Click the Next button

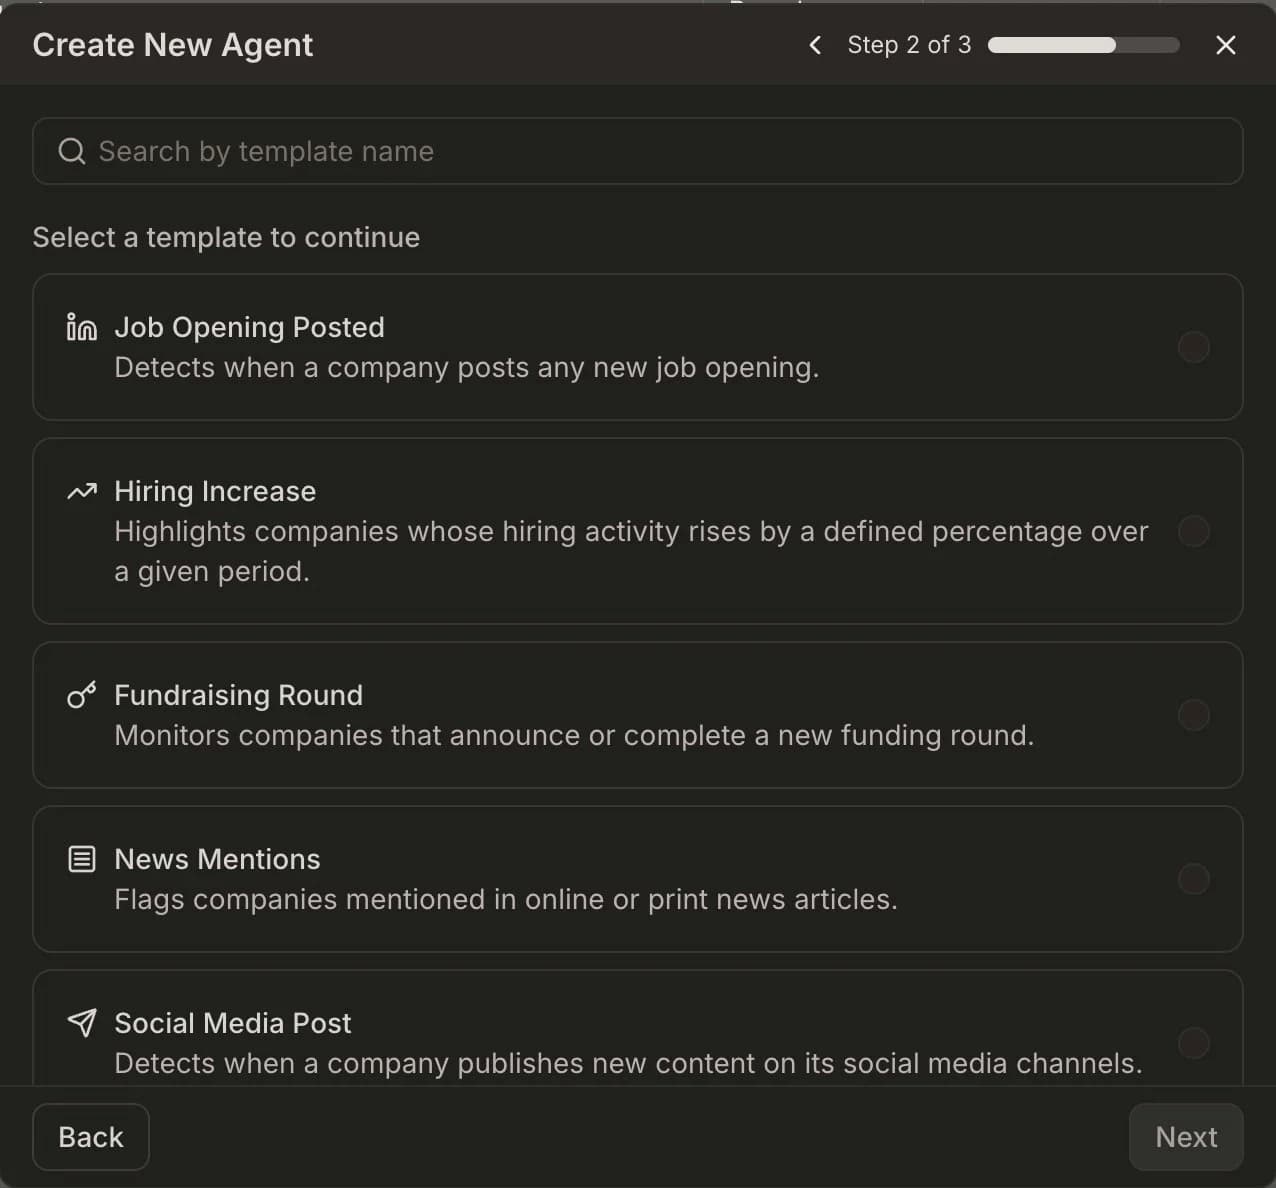tap(1186, 1137)
